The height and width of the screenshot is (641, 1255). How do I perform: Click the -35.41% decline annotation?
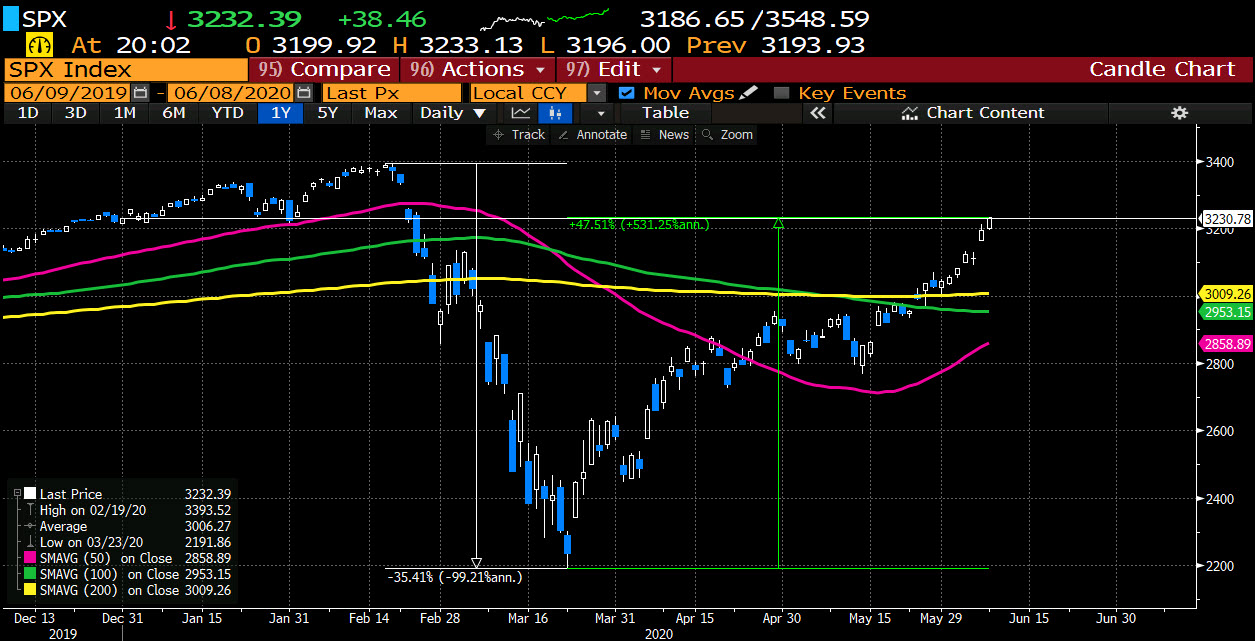pyautogui.click(x=454, y=577)
